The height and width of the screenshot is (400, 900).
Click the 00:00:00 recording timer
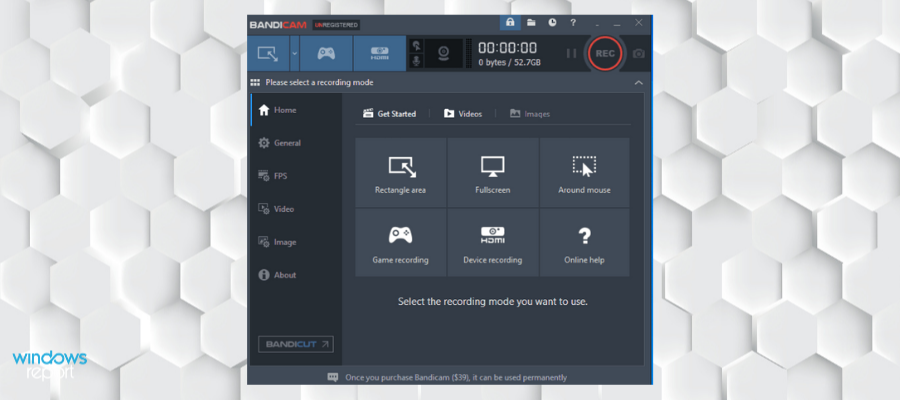tap(507, 48)
